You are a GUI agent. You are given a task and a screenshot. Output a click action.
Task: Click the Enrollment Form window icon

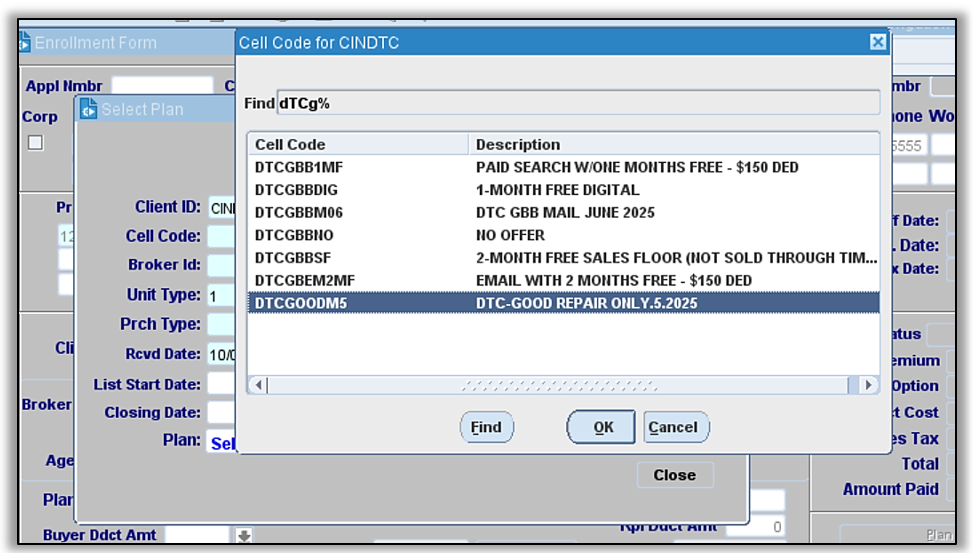pos(23,43)
